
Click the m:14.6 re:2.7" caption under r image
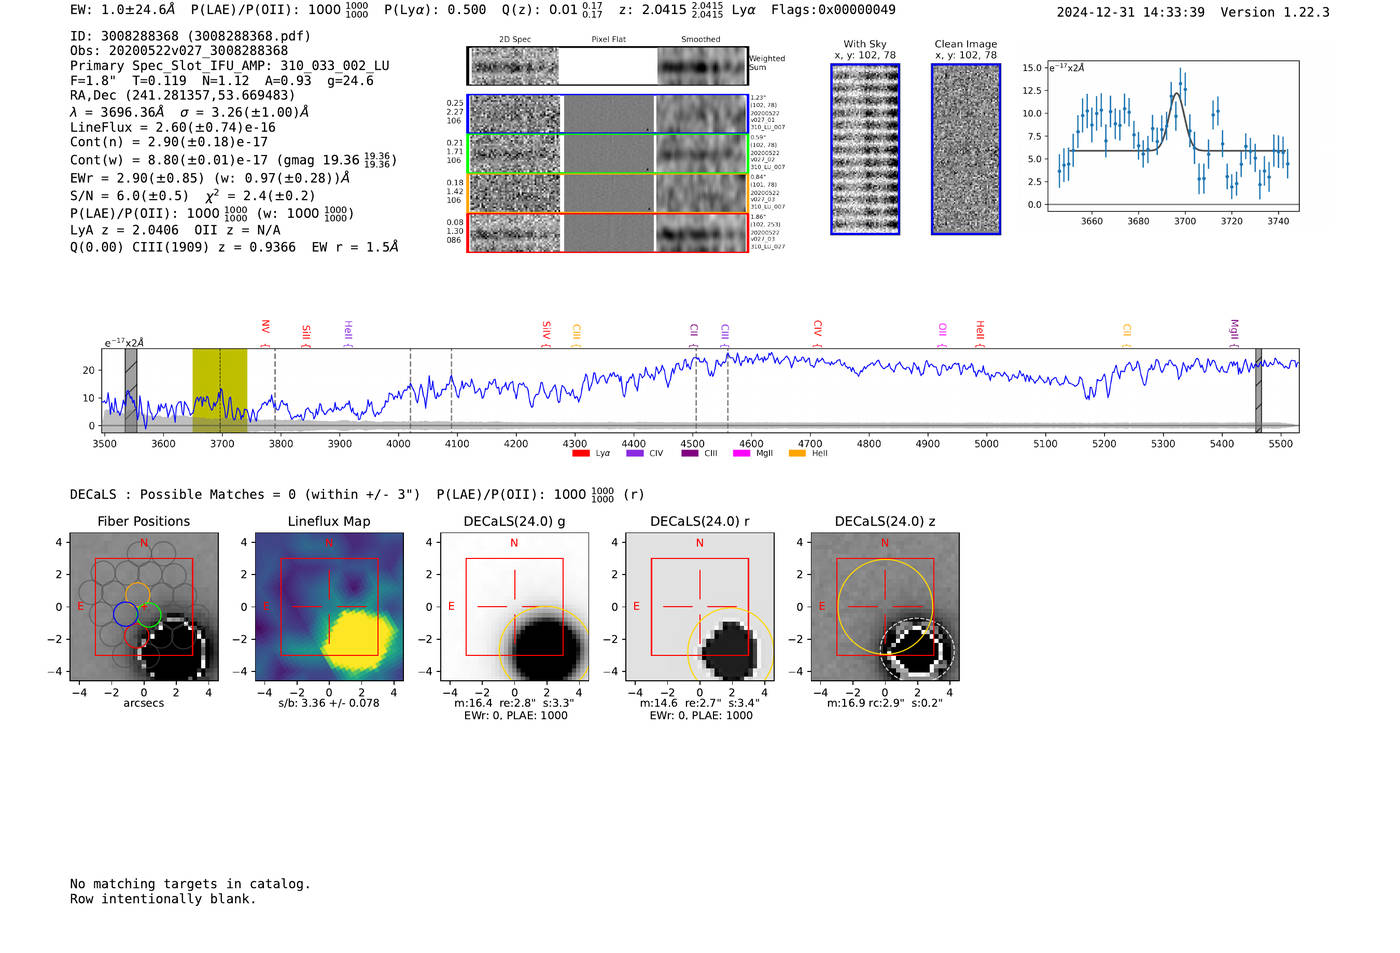tap(699, 703)
